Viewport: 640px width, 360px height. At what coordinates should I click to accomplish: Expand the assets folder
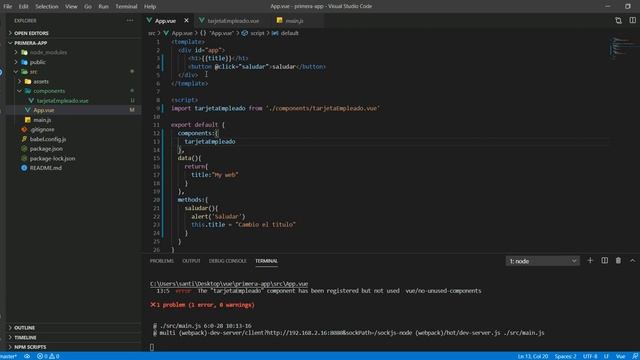coord(41,81)
